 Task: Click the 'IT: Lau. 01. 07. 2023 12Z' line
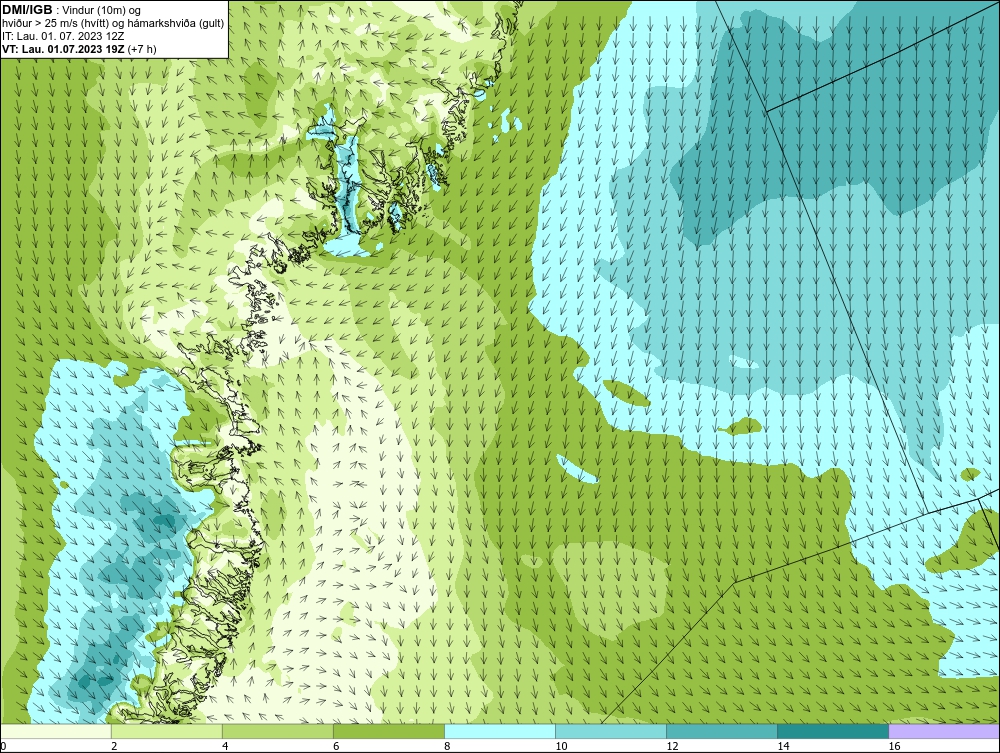coord(63,36)
